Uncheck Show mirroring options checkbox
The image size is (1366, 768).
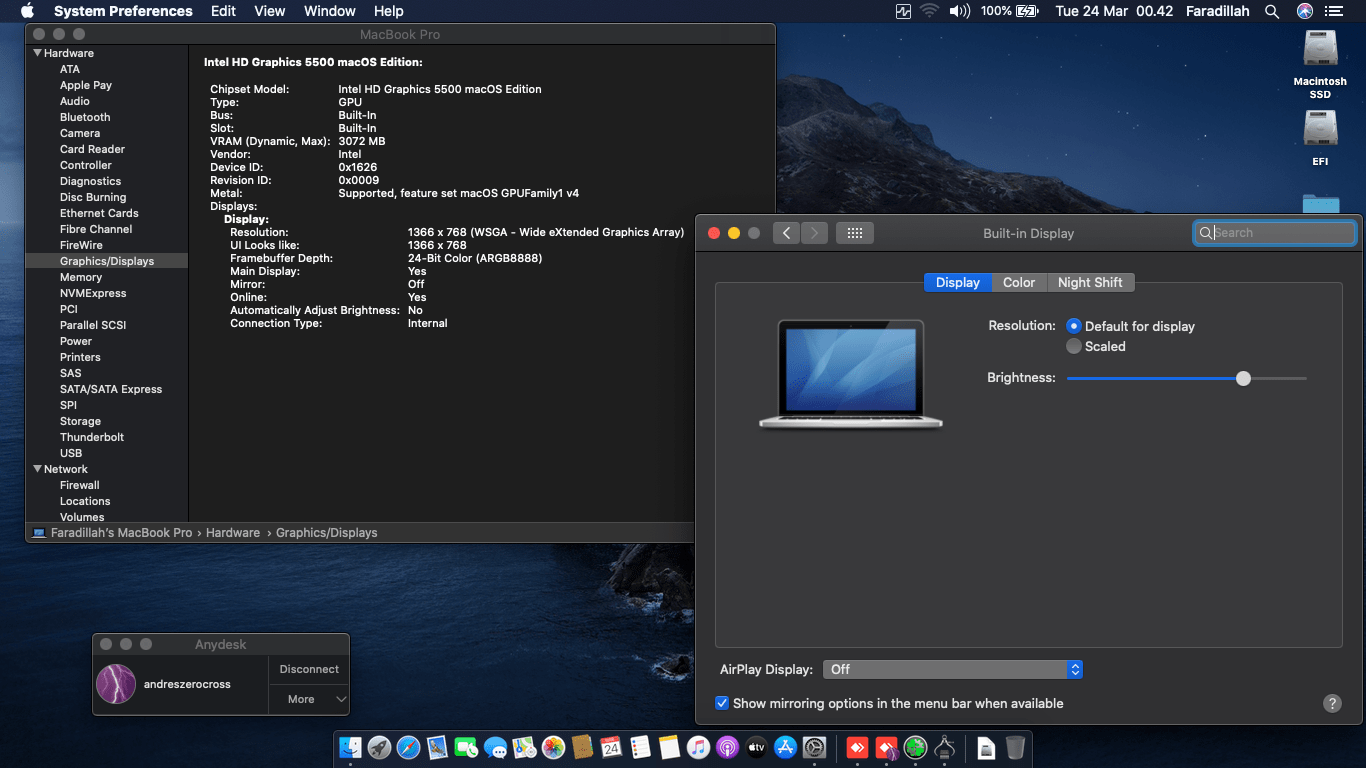(x=722, y=703)
